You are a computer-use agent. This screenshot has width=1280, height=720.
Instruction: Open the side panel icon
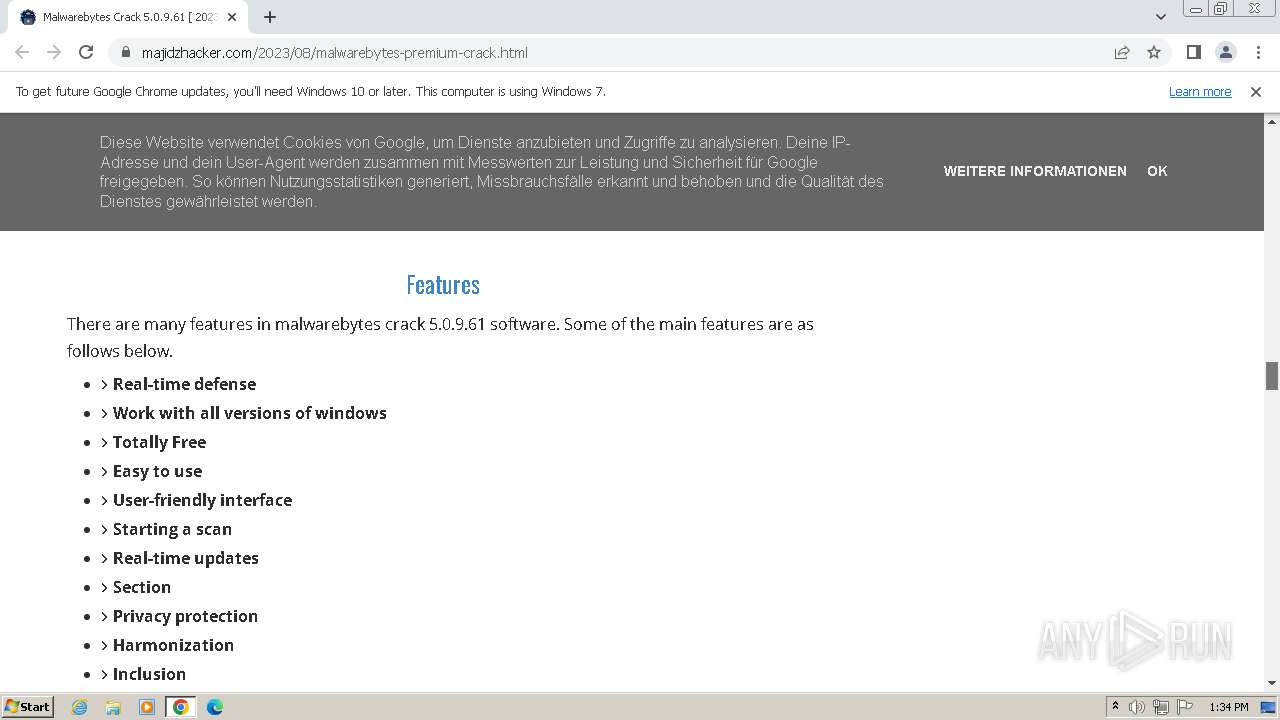click(x=1193, y=52)
